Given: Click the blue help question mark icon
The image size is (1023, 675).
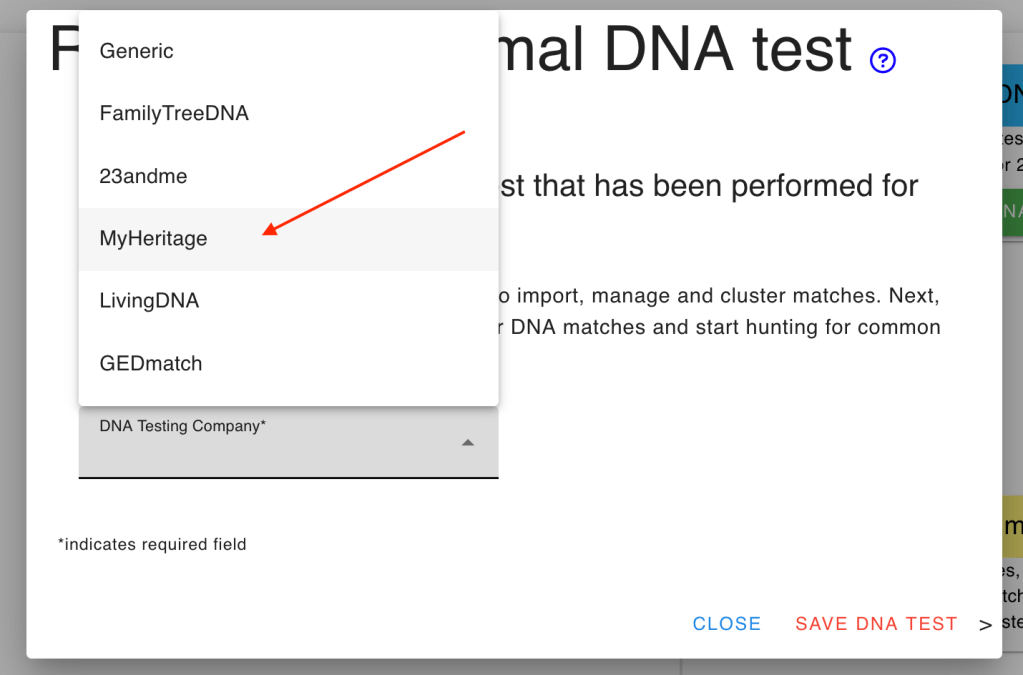Looking at the screenshot, I should (883, 61).
